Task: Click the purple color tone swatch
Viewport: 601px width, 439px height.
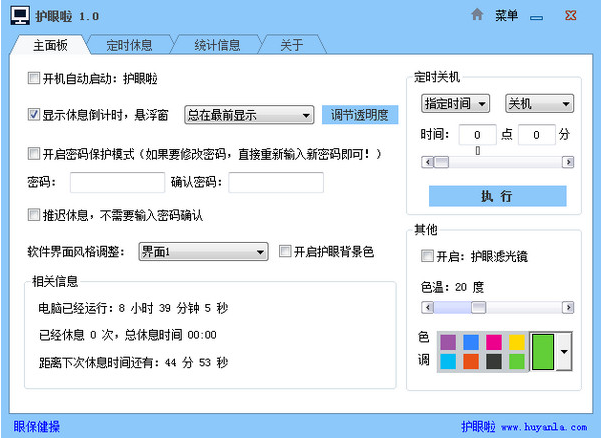Action: pyautogui.click(x=448, y=342)
